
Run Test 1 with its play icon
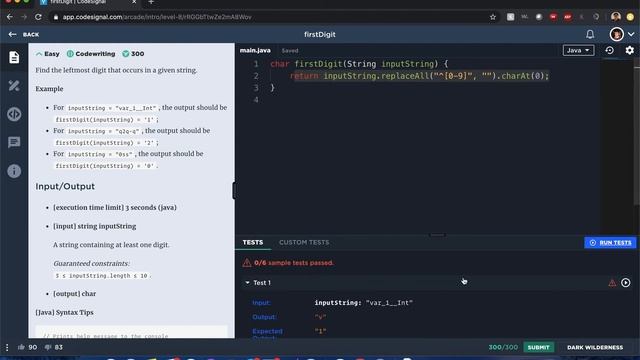625,282
